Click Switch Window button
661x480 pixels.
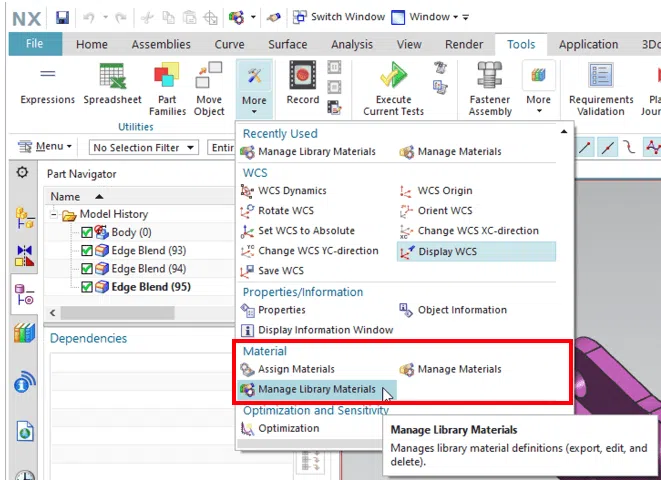340,17
